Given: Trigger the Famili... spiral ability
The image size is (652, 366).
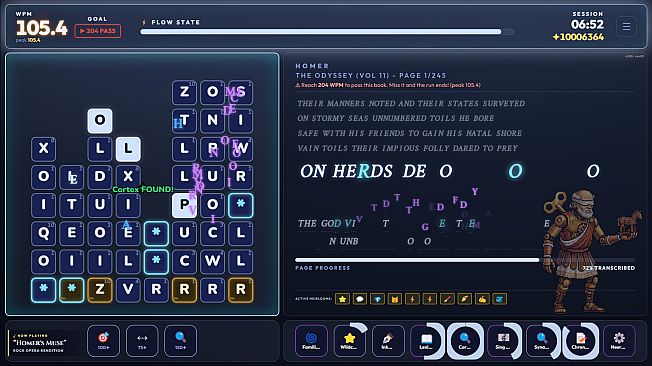Looking at the screenshot, I should (x=311, y=341).
